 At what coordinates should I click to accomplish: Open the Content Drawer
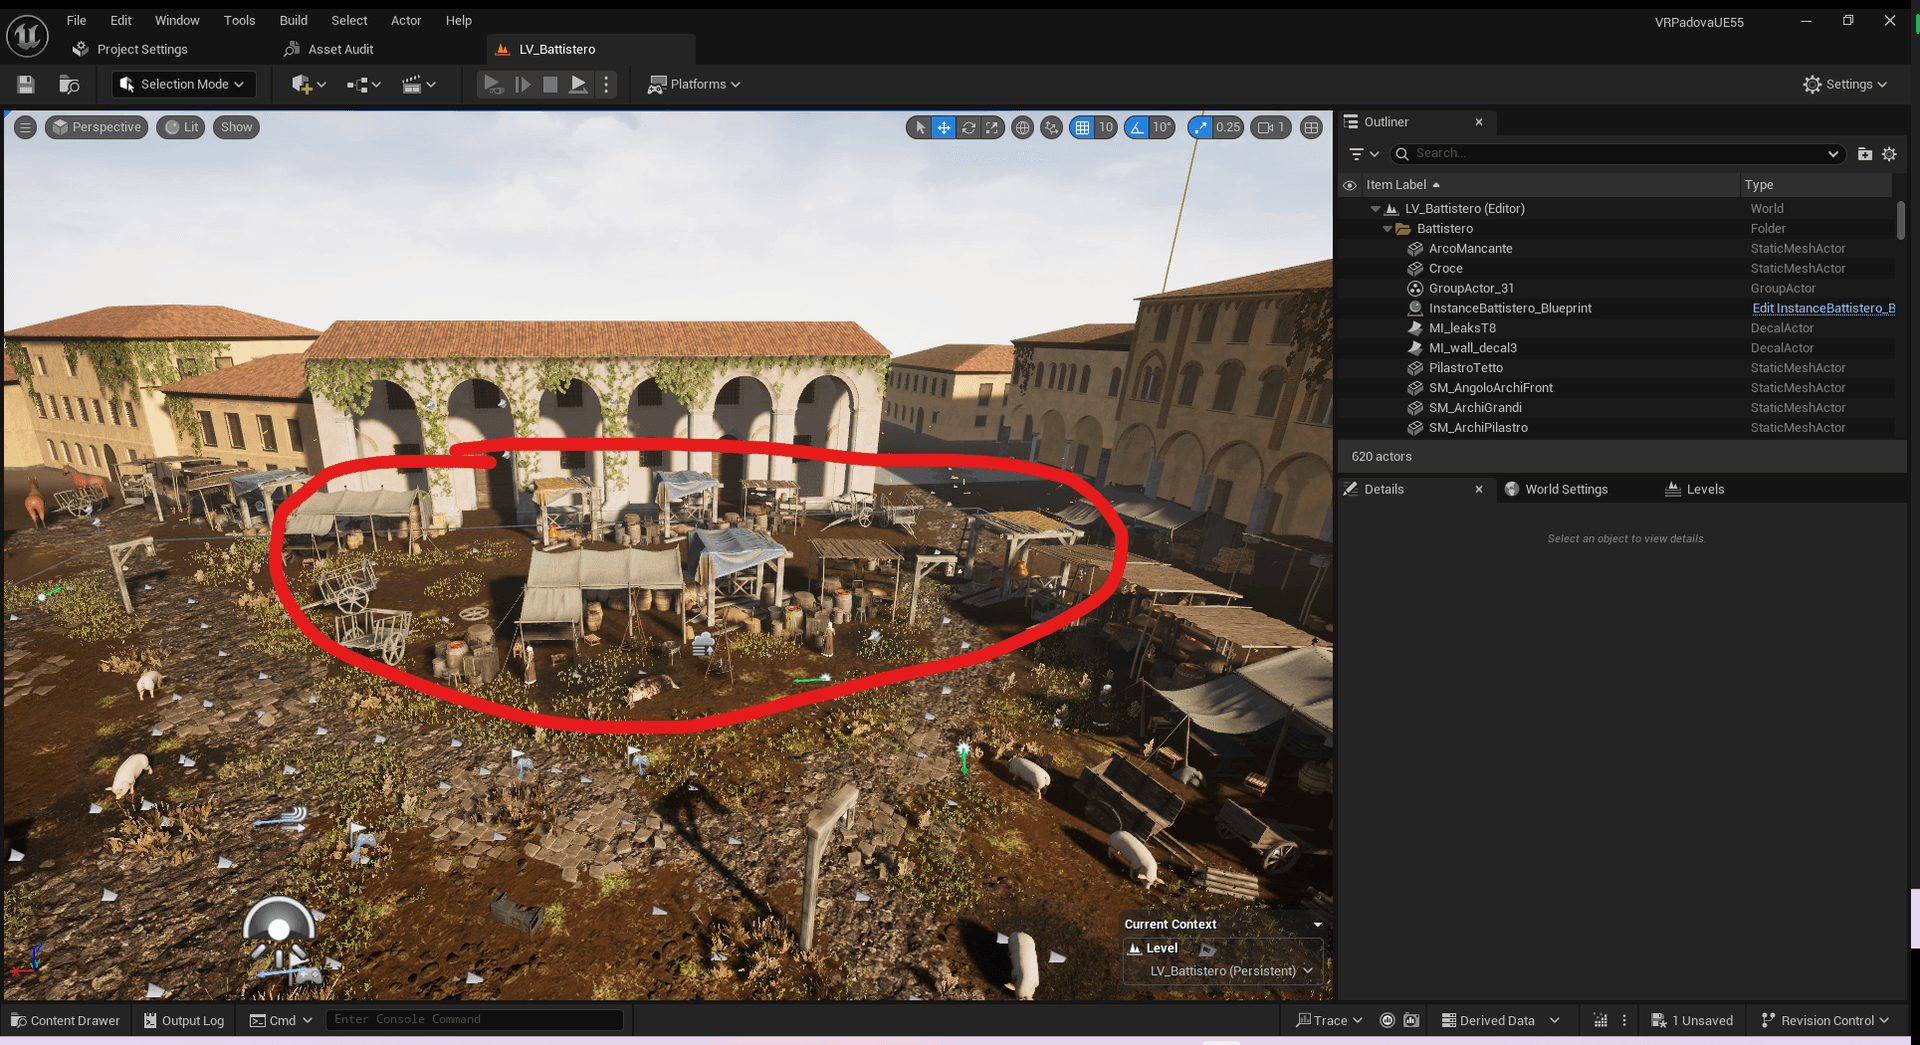pyautogui.click(x=65, y=1020)
